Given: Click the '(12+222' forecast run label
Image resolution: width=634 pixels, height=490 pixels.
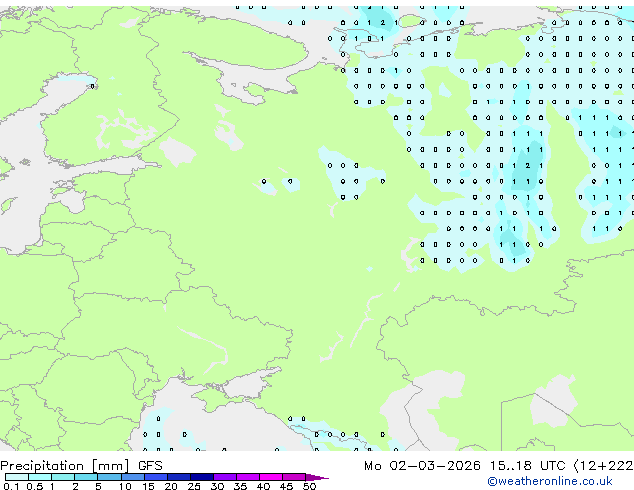Looking at the screenshot, I should tap(604, 466).
